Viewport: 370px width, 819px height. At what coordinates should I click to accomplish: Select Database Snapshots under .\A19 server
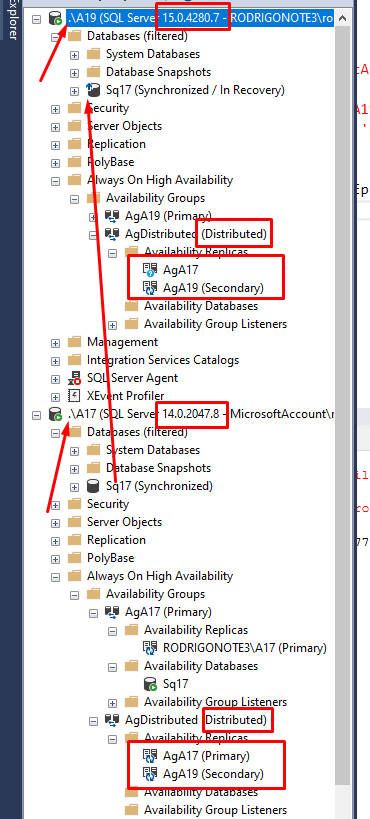point(158,72)
